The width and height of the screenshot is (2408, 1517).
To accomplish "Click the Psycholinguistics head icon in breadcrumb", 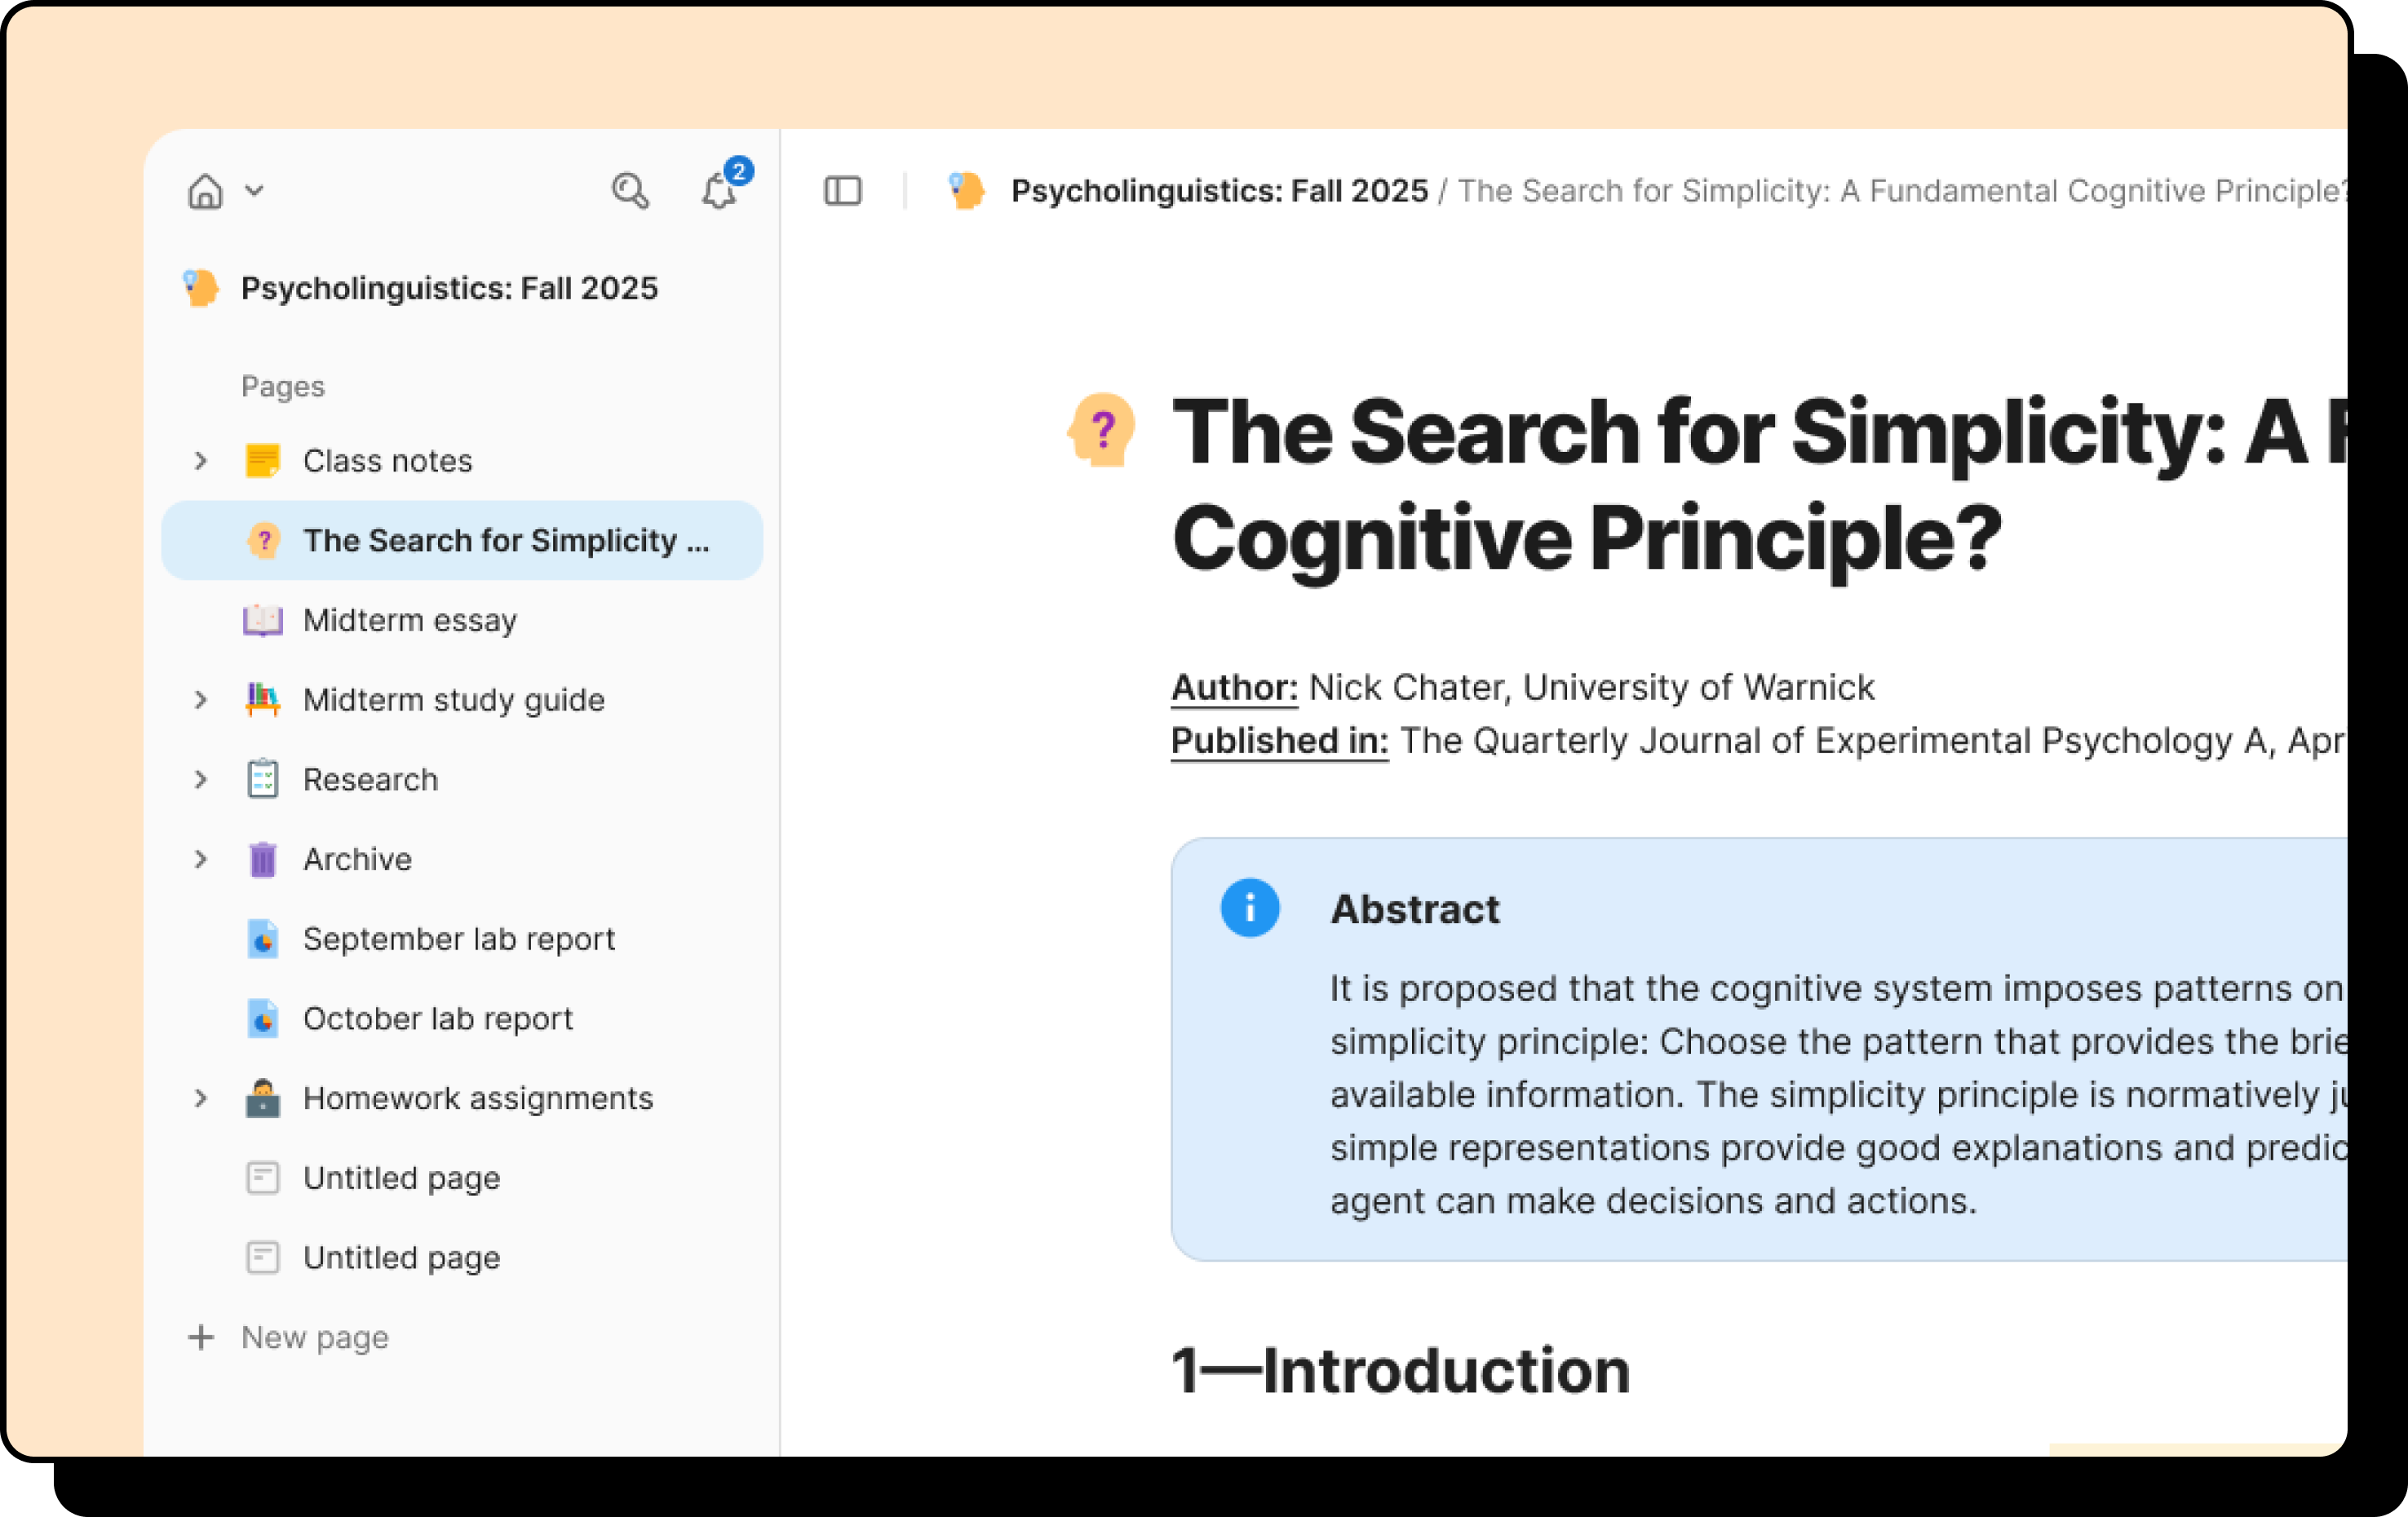I will coord(966,190).
